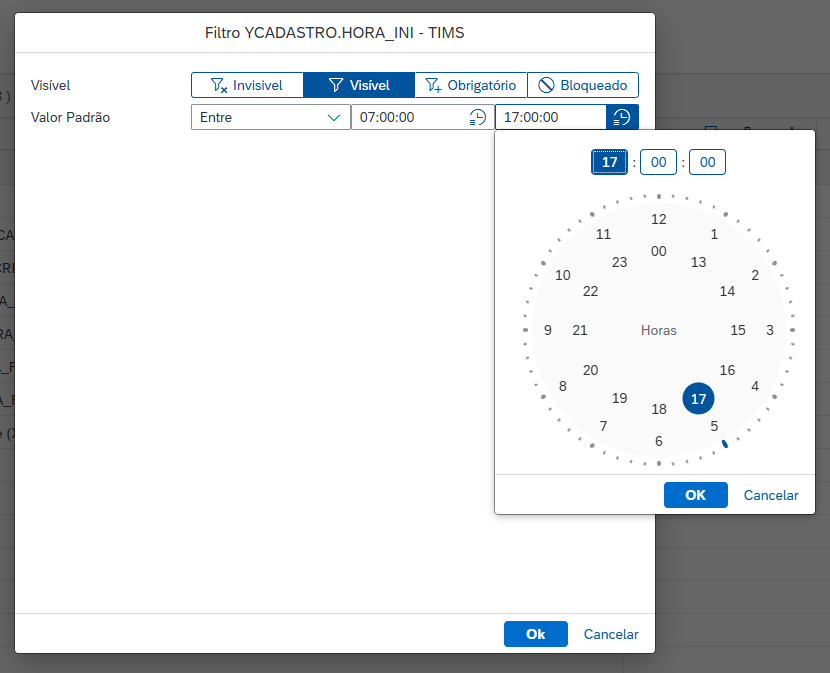Screen dimensions: 830x673
Task: Pick hour 1 on the clock
Action: tap(714, 234)
